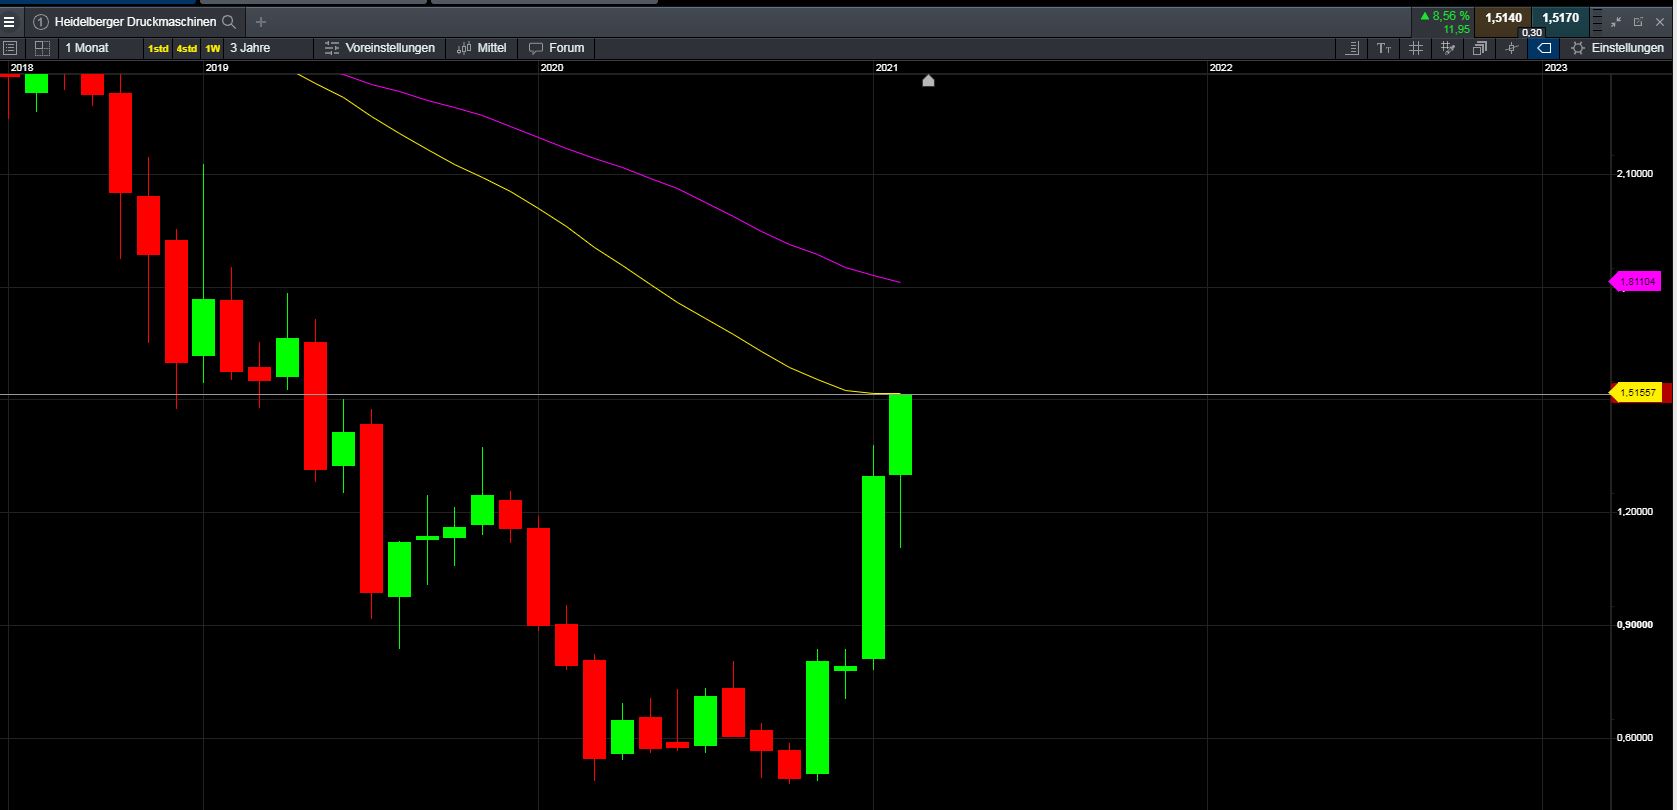
Task: Click the magenta 1,81104 indicator label
Action: (1637, 282)
